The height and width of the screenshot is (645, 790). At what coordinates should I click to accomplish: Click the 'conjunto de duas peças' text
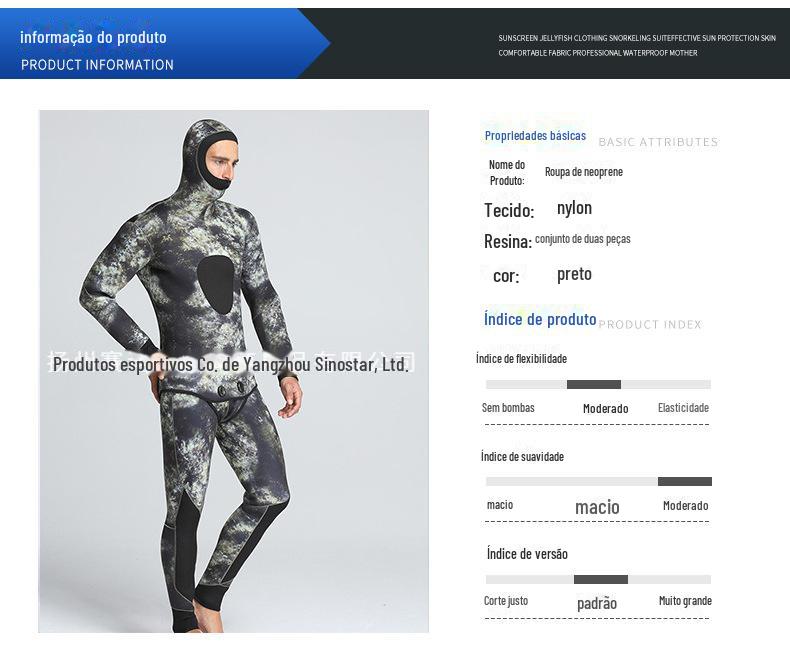coord(582,239)
